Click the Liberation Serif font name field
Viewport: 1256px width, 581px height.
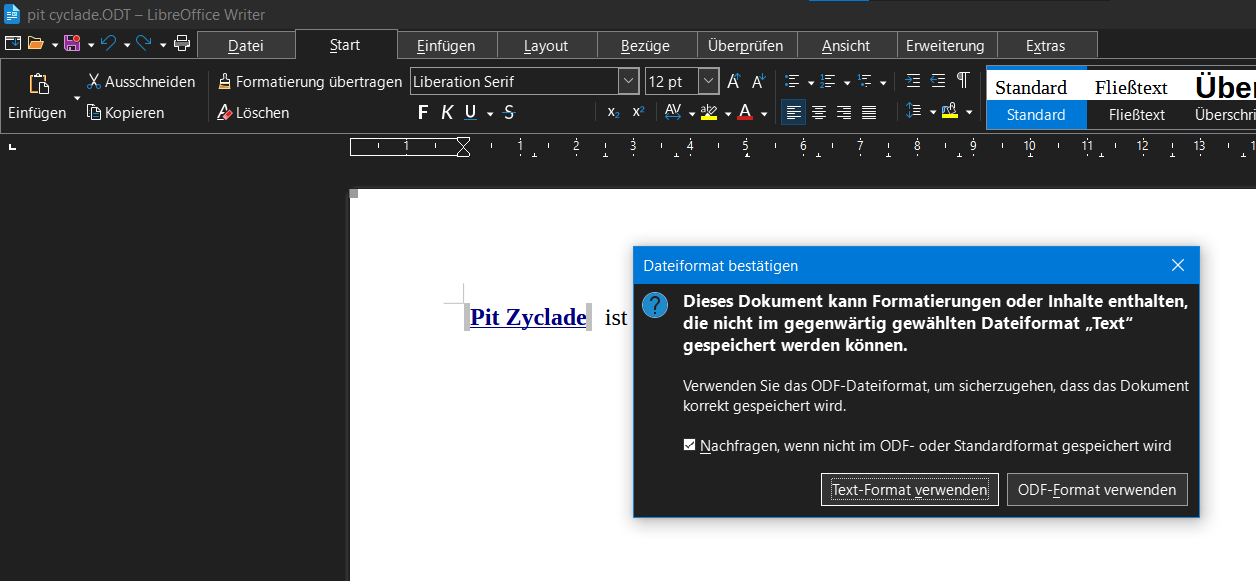[514, 82]
